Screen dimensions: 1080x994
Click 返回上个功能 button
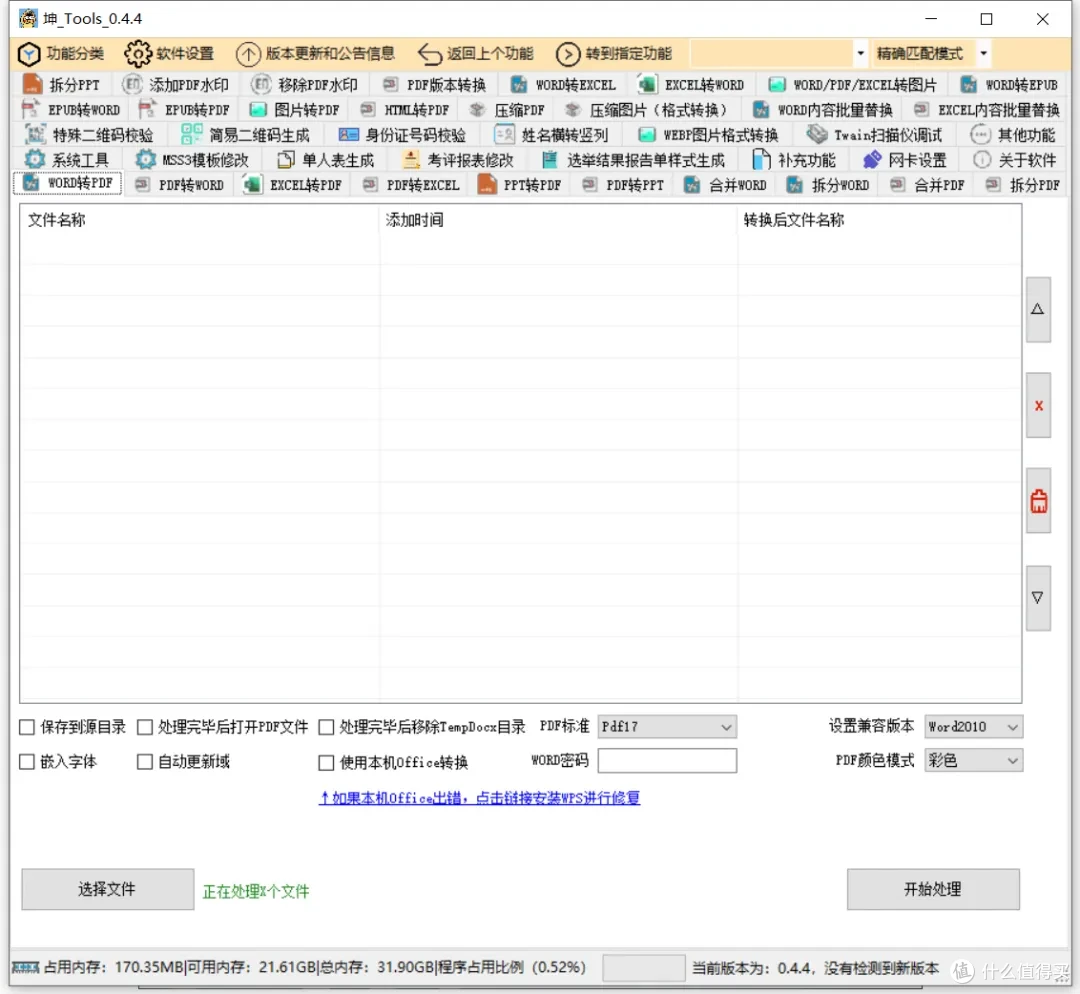pyautogui.click(x=476, y=53)
